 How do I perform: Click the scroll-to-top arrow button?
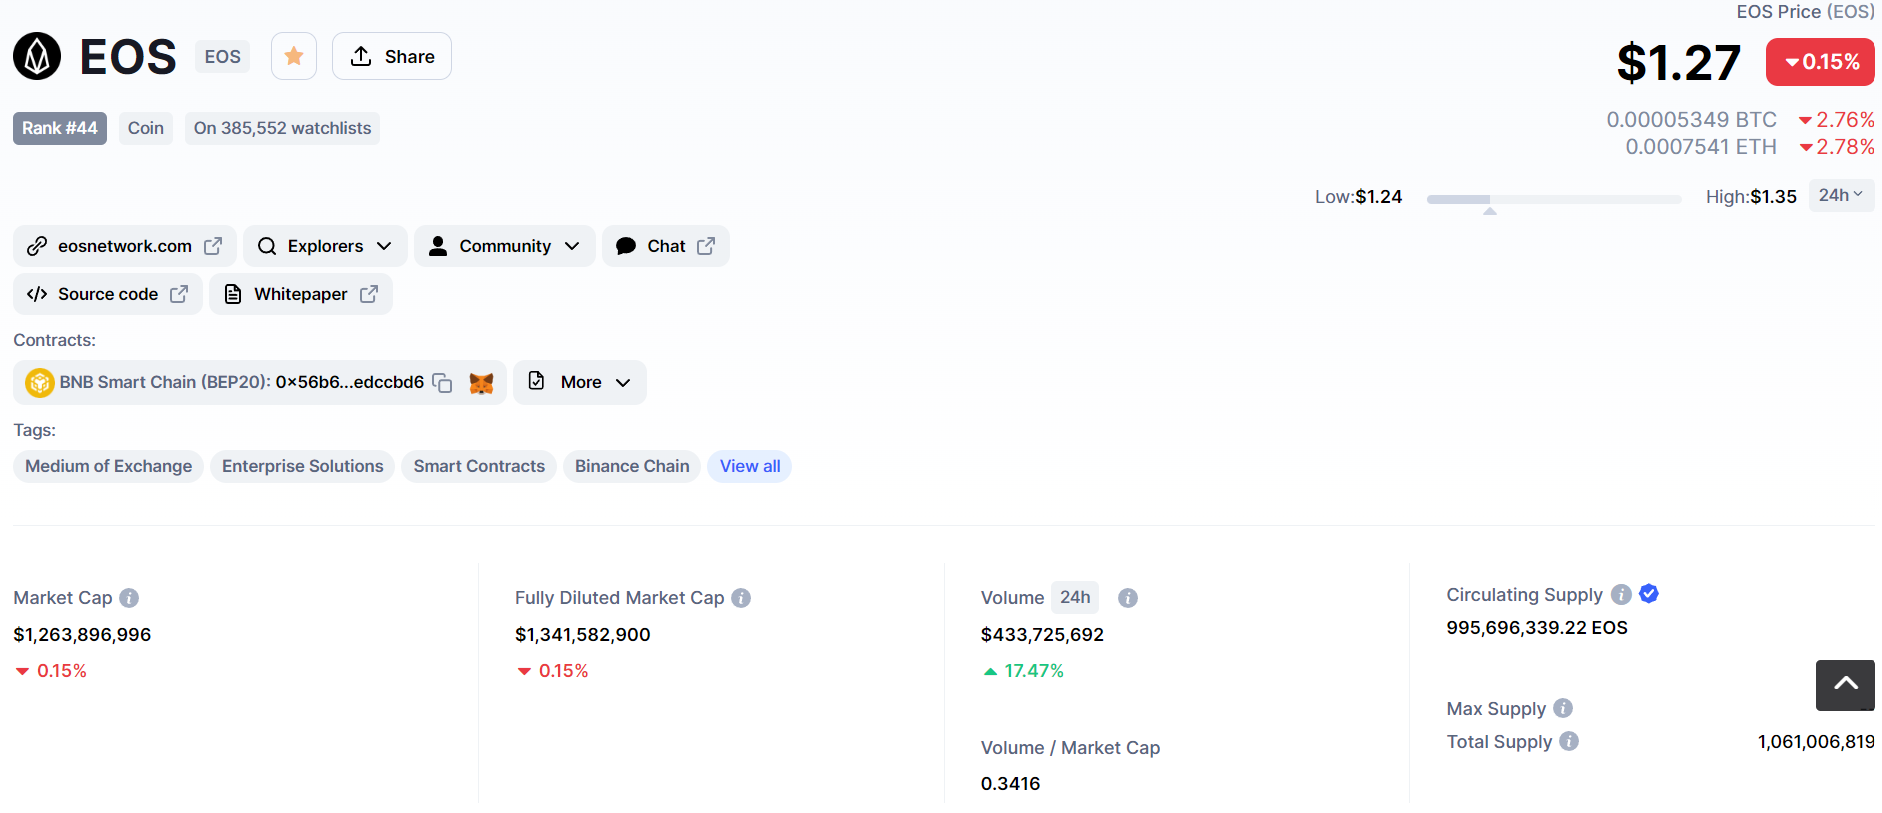click(1845, 685)
